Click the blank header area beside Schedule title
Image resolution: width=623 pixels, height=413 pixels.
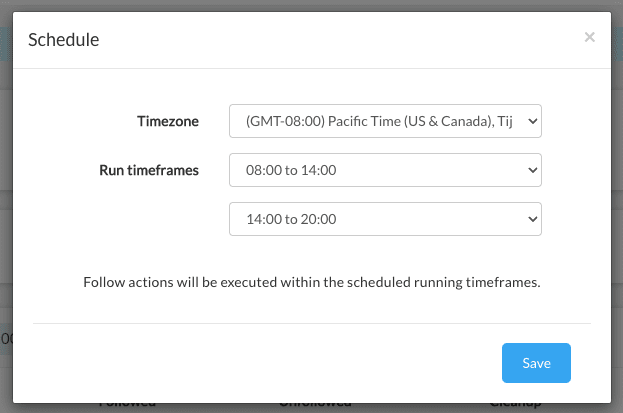point(338,40)
